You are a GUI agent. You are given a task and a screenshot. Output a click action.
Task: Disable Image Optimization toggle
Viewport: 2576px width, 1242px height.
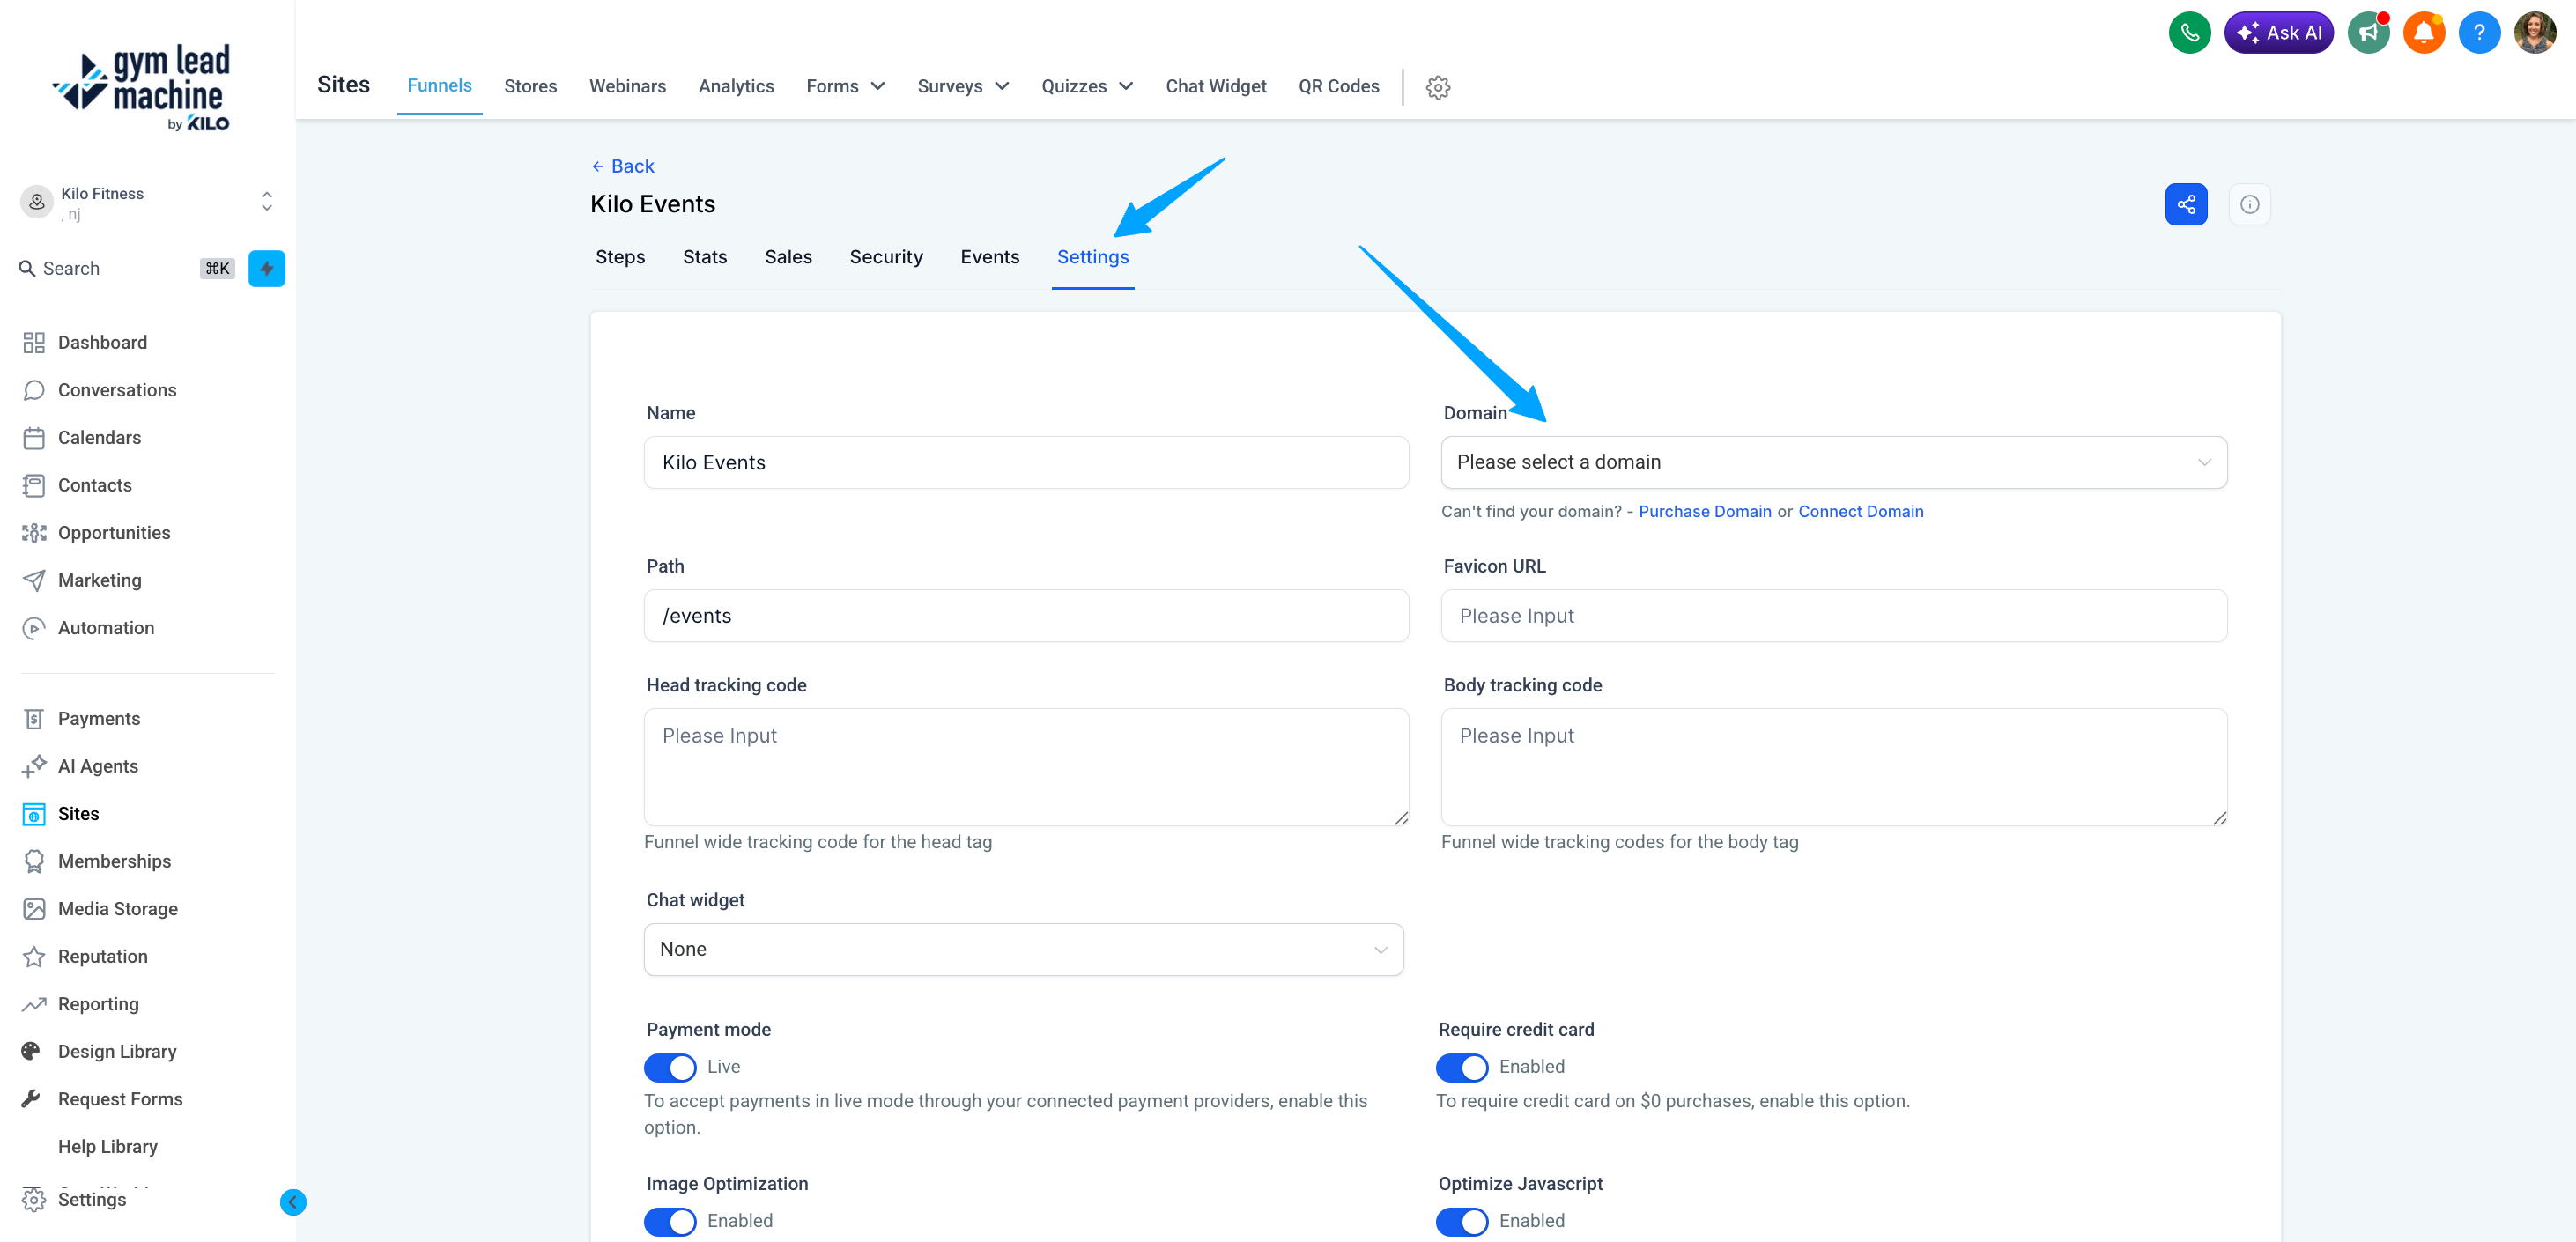670,1221
